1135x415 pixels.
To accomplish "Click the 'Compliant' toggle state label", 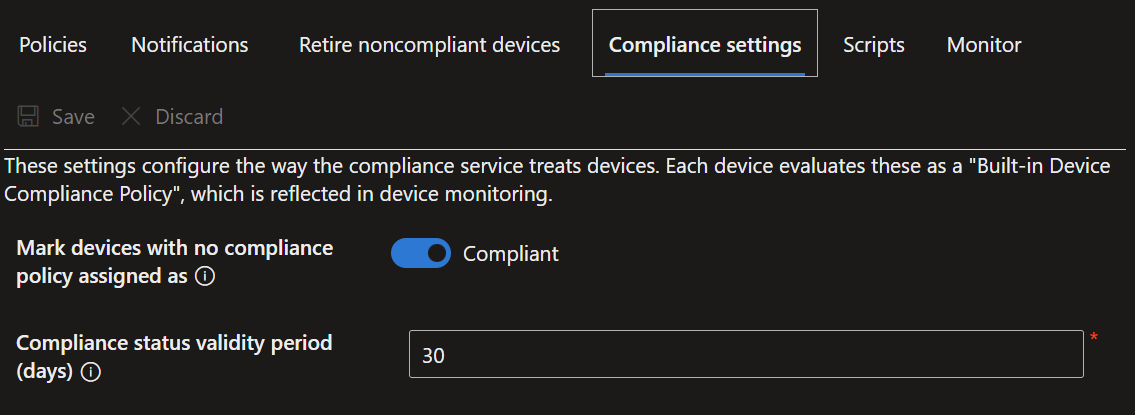I will pyautogui.click(x=511, y=254).
